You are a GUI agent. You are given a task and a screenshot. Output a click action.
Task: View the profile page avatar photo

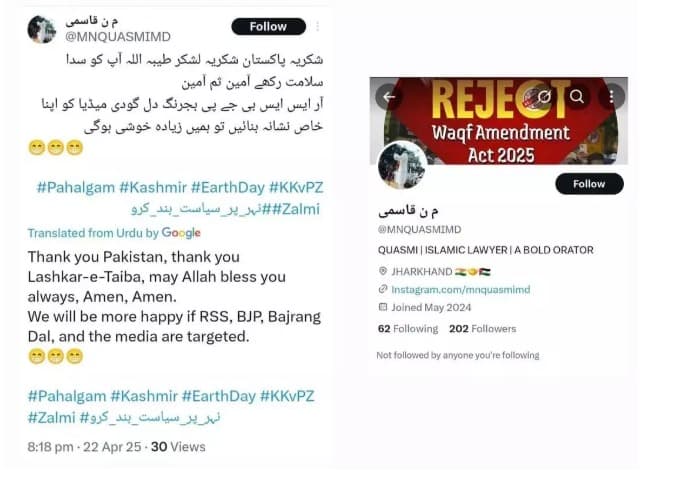[402, 165]
